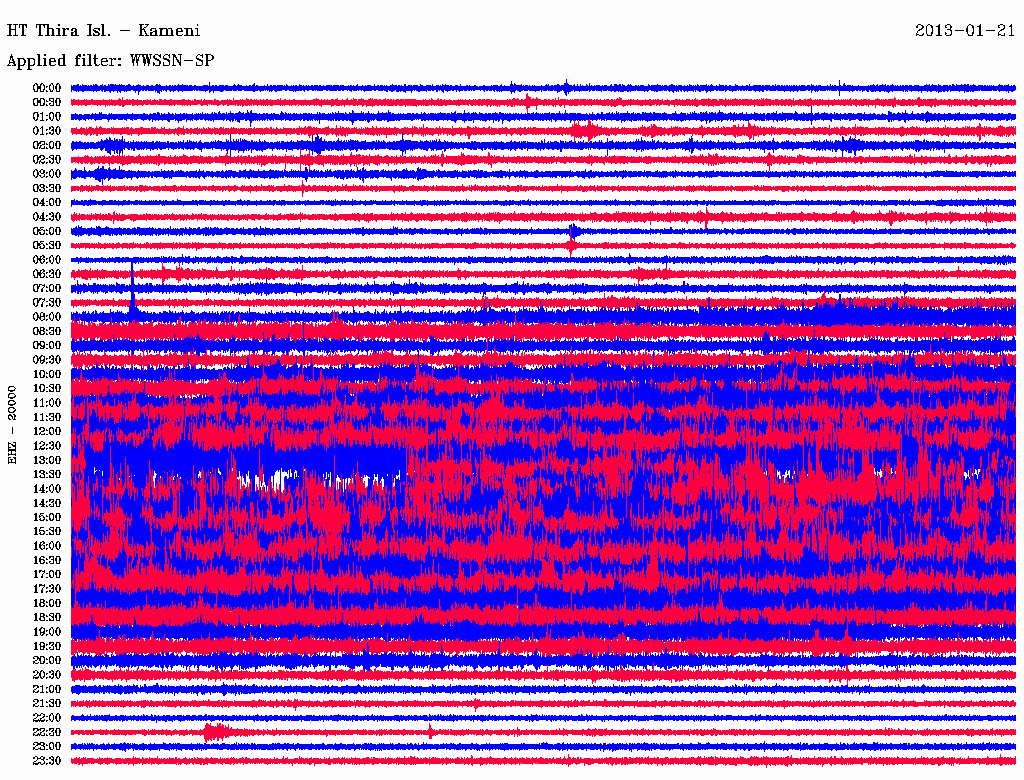Select the 01:30 time label
This screenshot has height=780, width=1024.
(x=46, y=131)
